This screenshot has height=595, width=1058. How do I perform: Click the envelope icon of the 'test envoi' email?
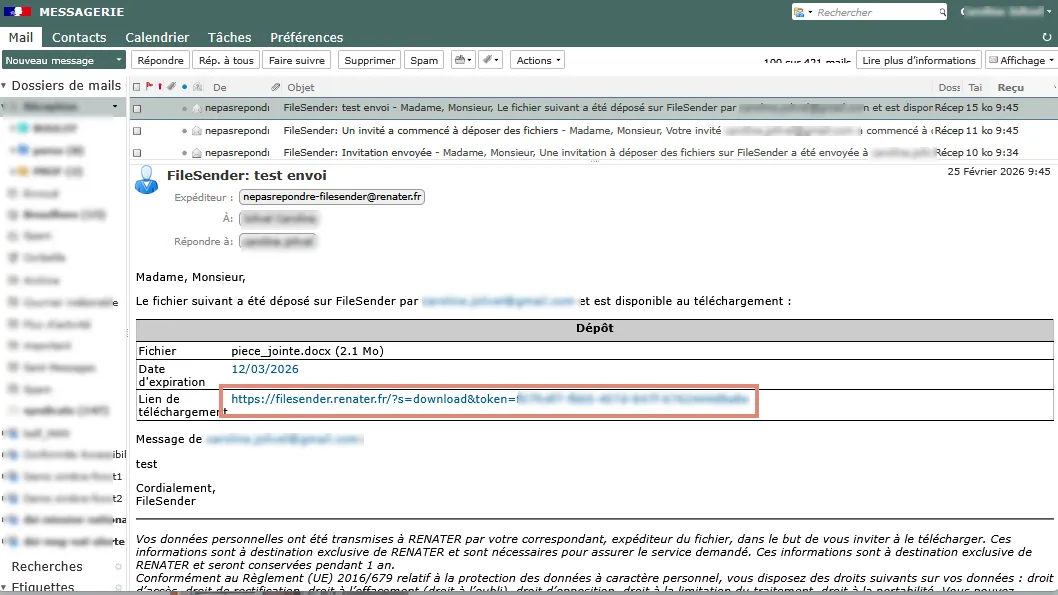coord(197,108)
